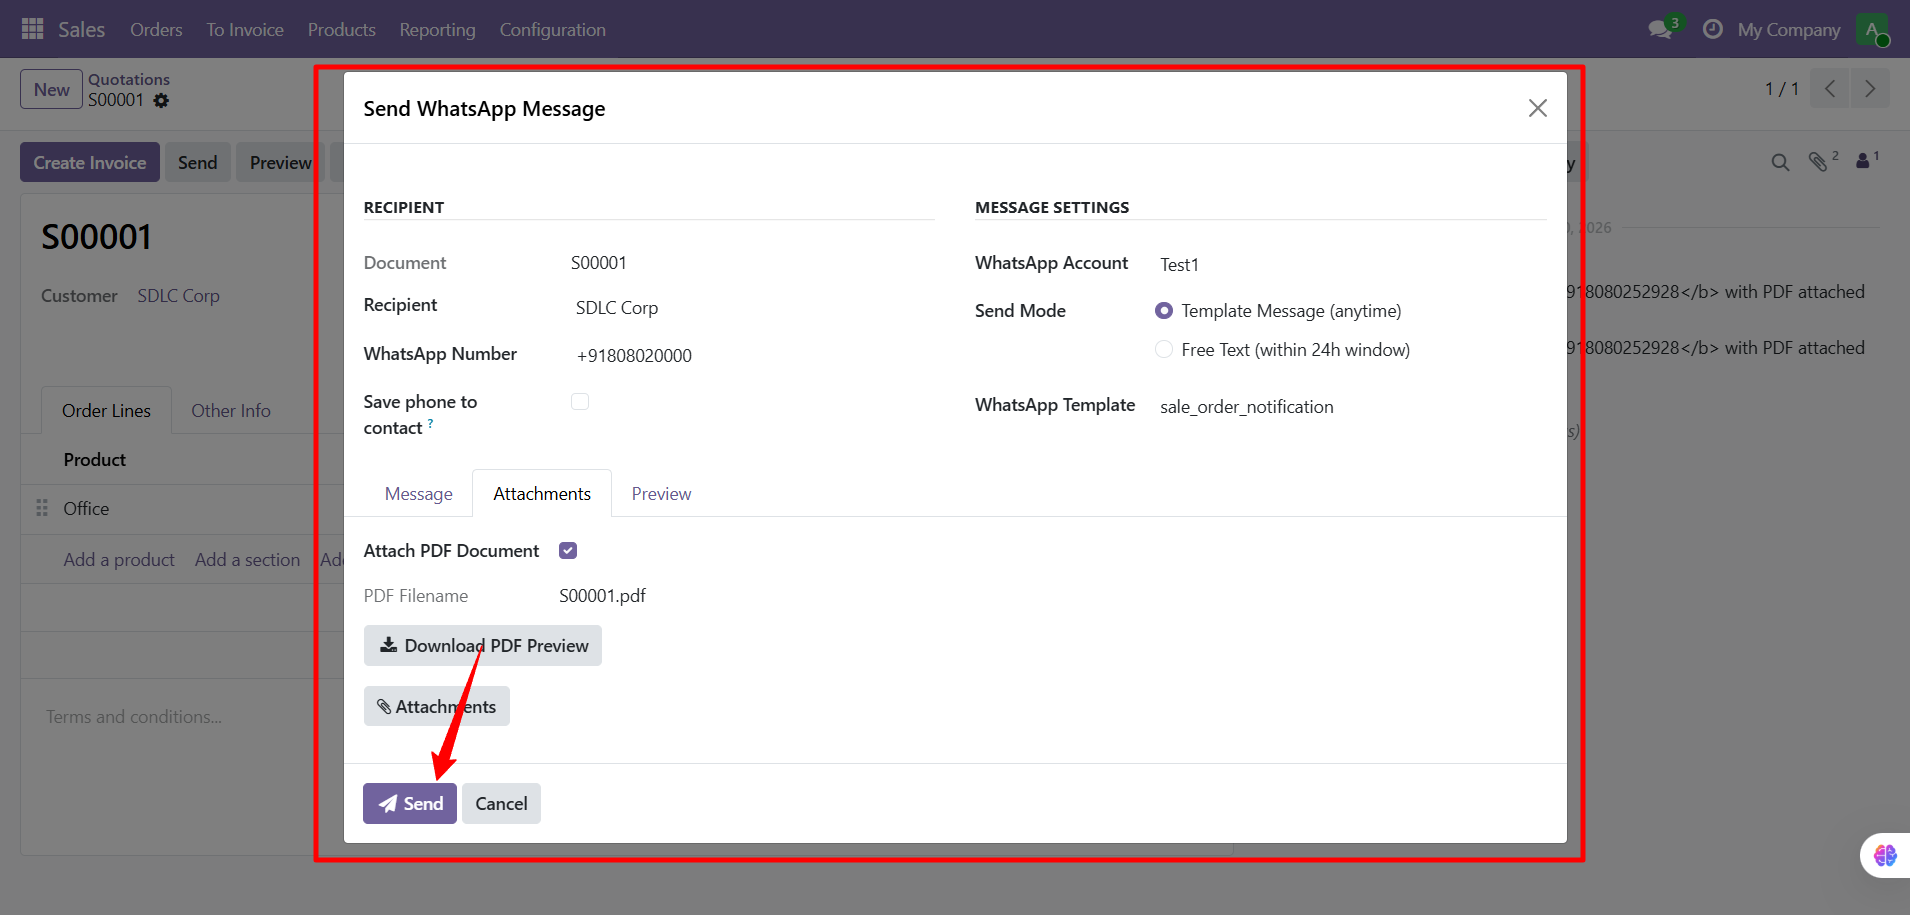This screenshot has width=1910, height=915.
Task: Click the Download PDF Preview button
Action: (x=483, y=646)
